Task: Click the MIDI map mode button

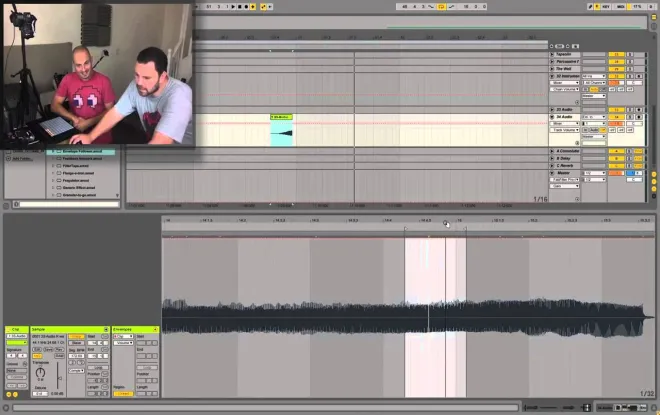Action: tap(621, 7)
